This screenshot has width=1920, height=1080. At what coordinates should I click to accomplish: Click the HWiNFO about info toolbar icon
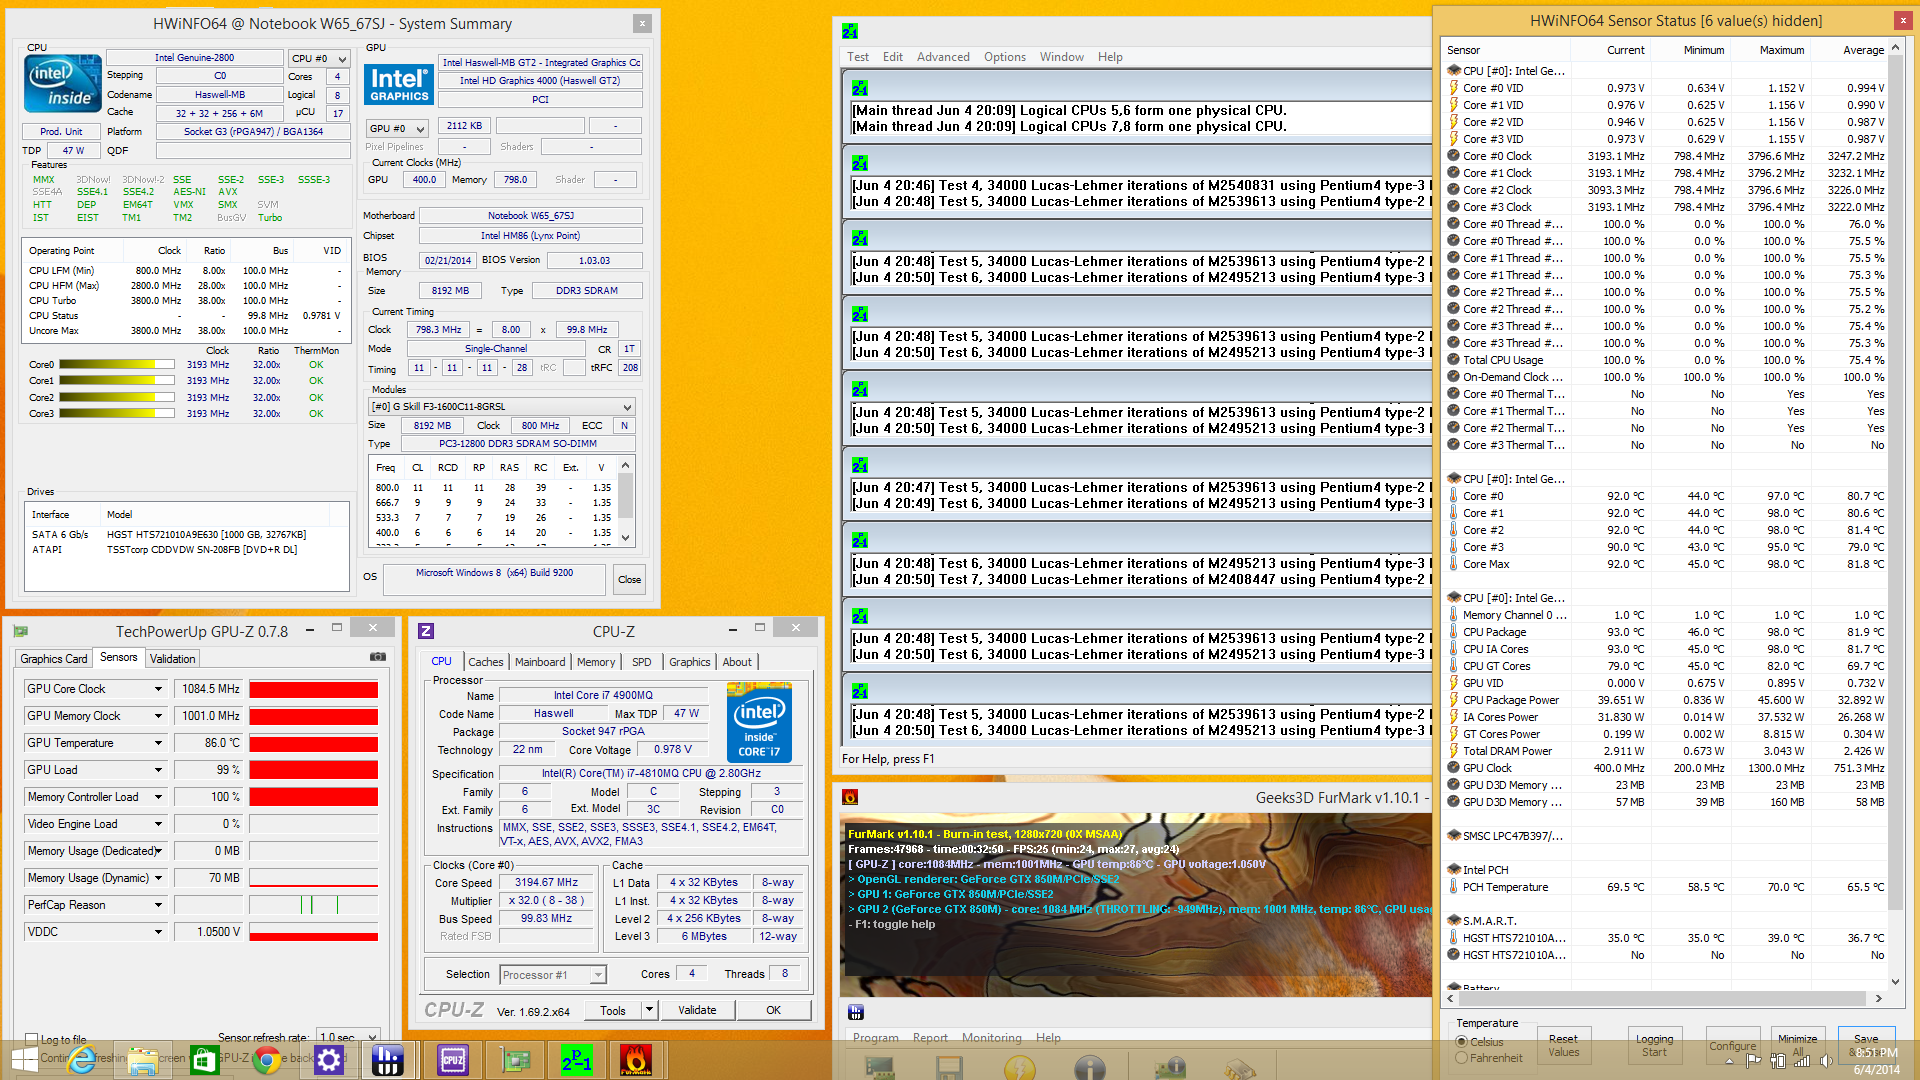click(1090, 1067)
